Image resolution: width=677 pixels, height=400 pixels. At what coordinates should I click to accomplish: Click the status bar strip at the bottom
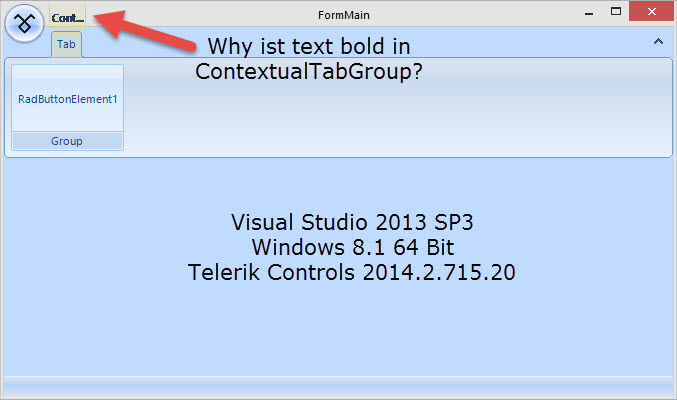tap(338, 387)
